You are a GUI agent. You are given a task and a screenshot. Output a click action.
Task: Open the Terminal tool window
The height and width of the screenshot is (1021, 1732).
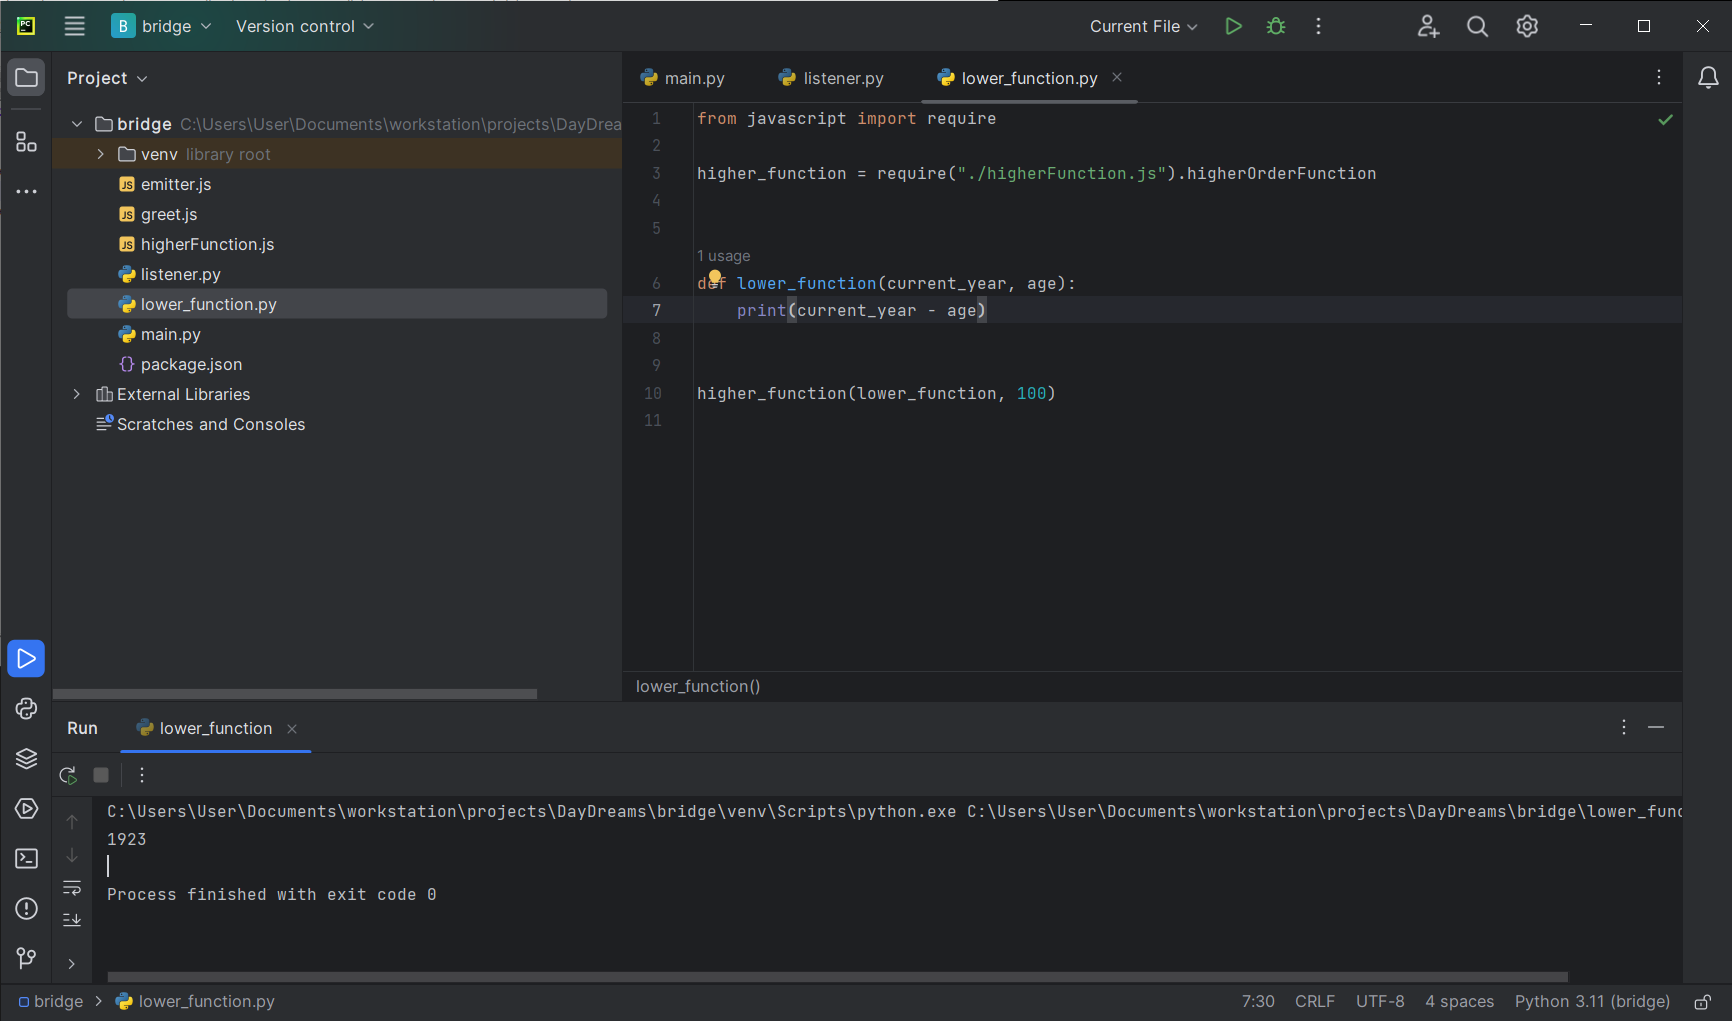pyautogui.click(x=26, y=859)
